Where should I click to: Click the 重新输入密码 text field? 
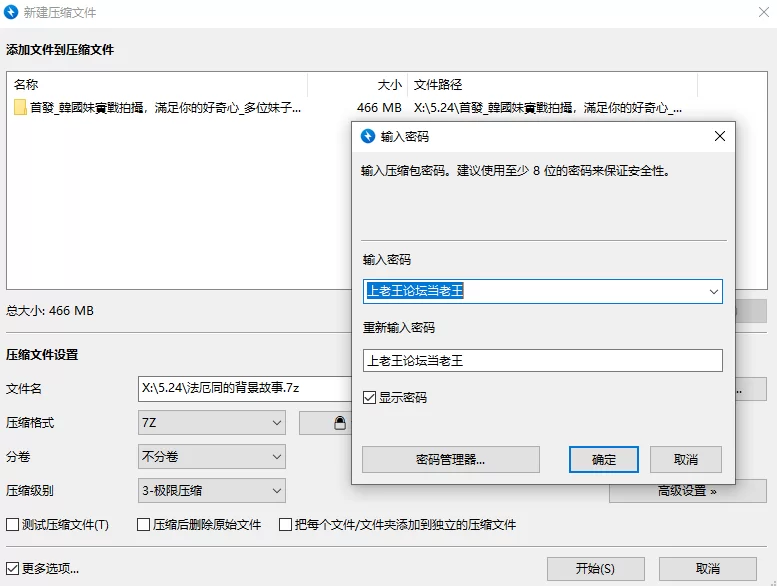[542, 361]
